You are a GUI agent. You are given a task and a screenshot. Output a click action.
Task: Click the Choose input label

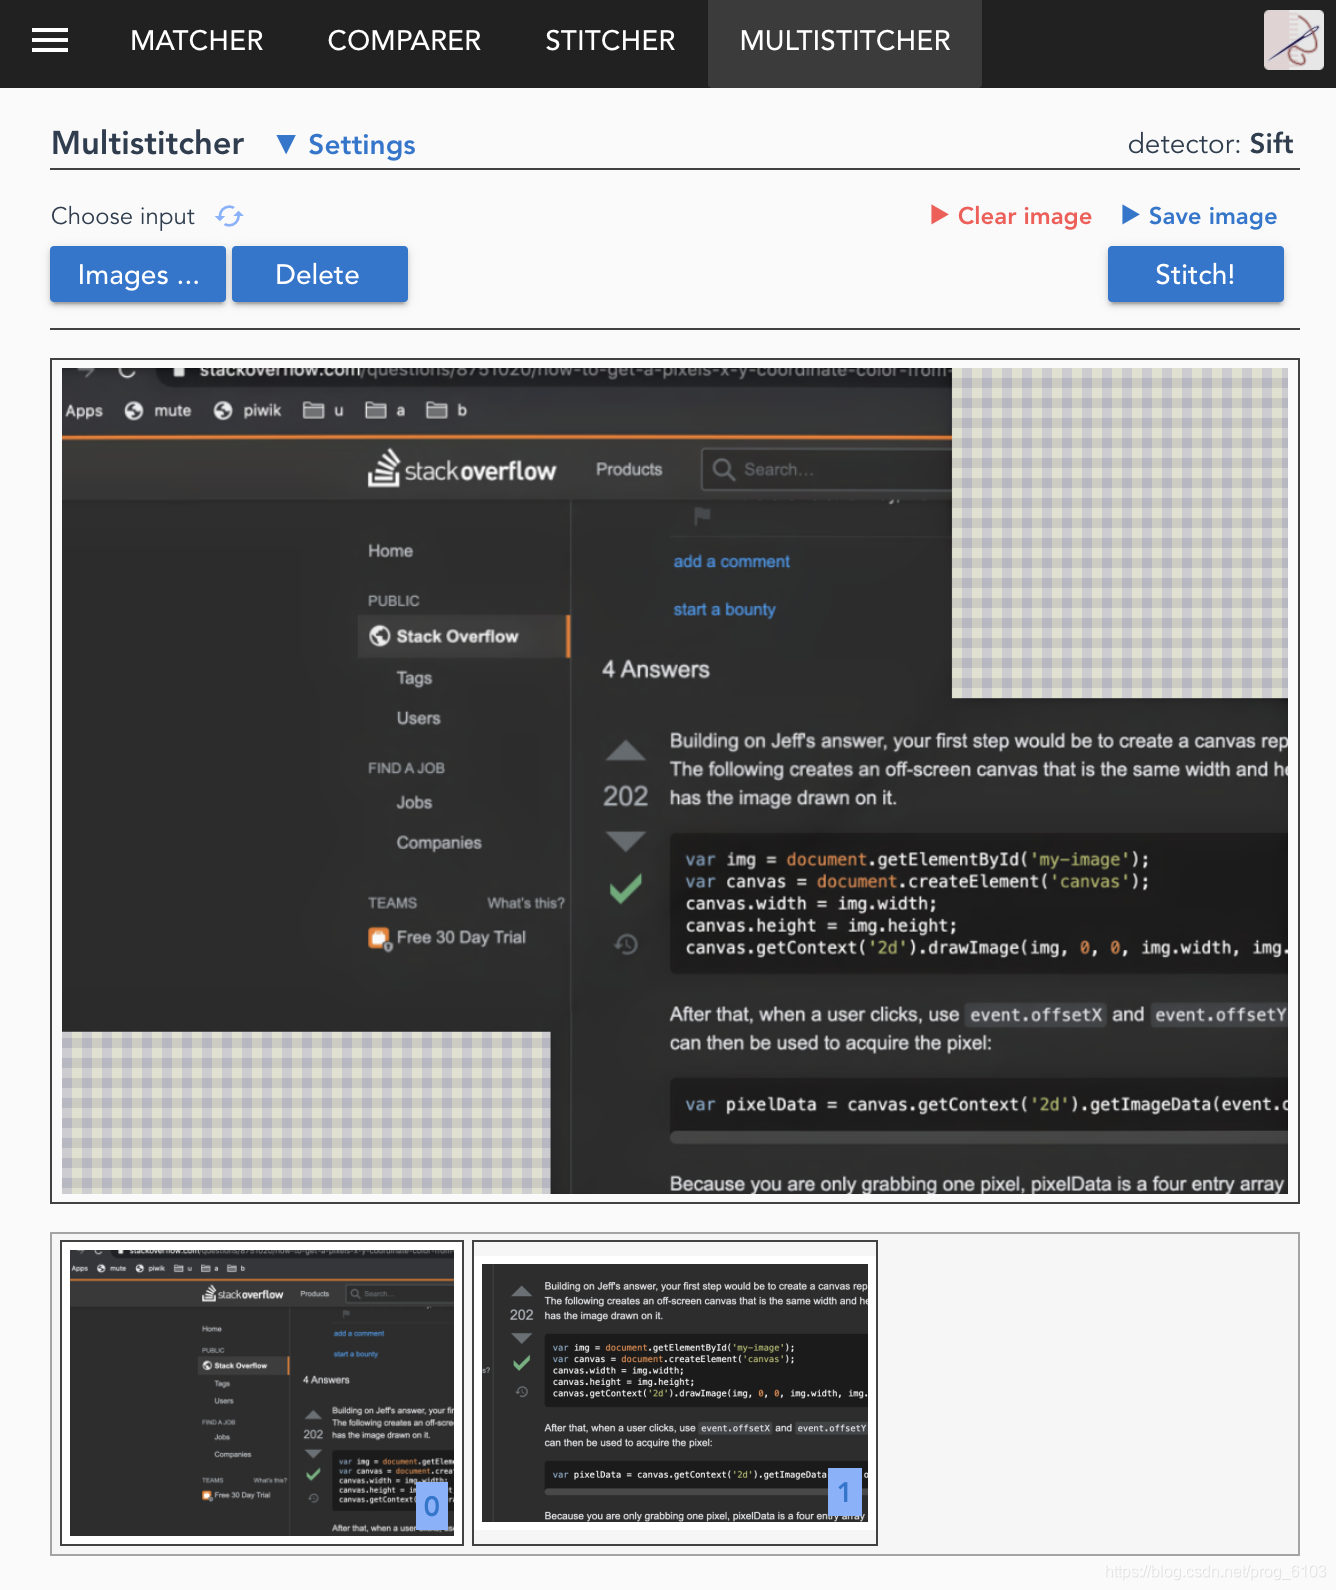(x=123, y=216)
